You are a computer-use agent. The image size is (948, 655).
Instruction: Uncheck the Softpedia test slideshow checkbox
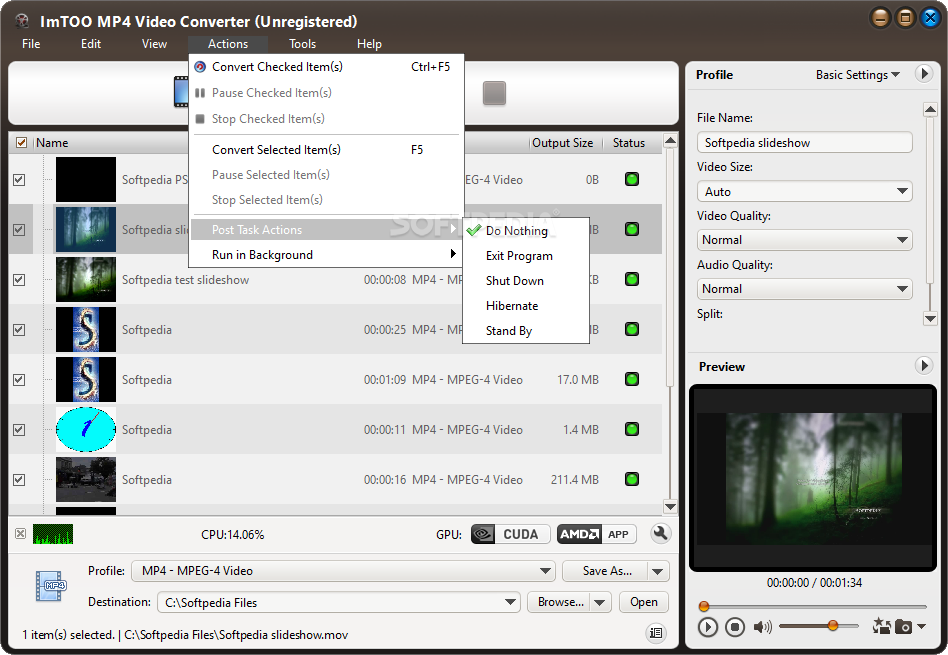(19, 279)
